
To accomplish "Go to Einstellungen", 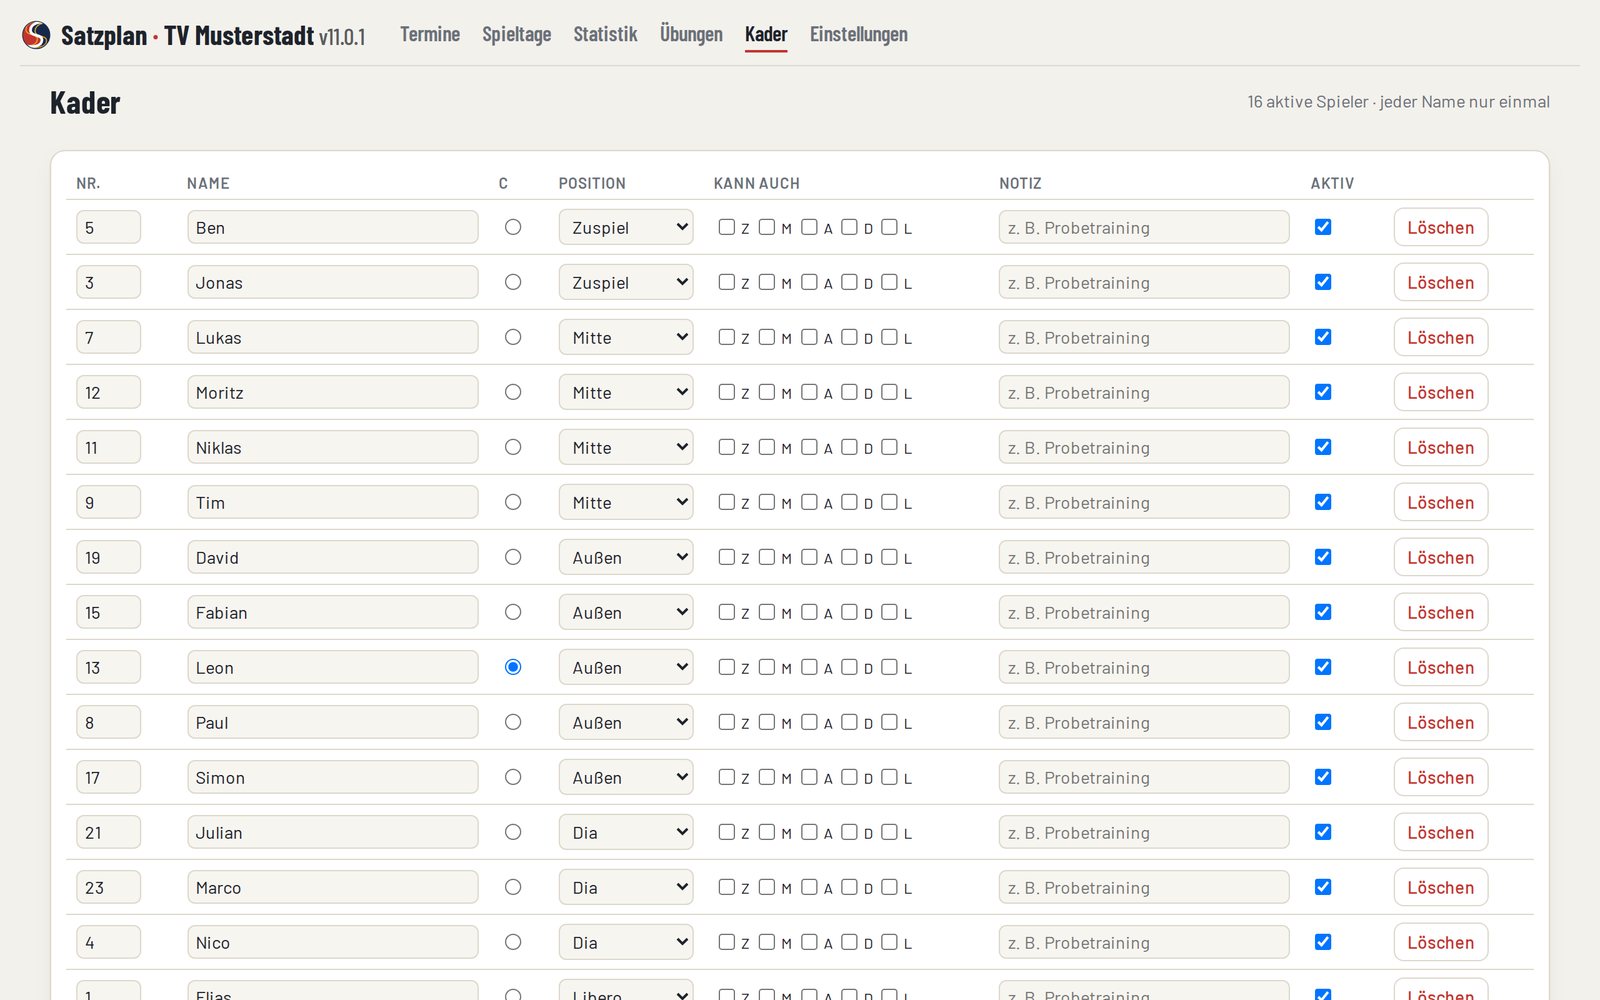I will 859,34.
